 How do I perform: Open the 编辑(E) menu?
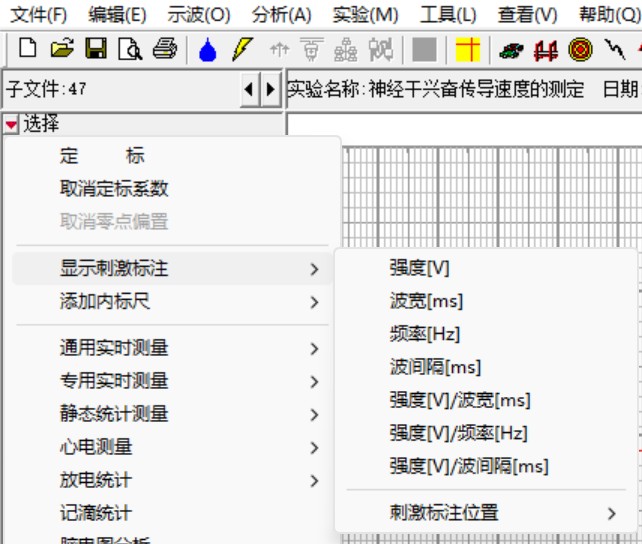[117, 15]
